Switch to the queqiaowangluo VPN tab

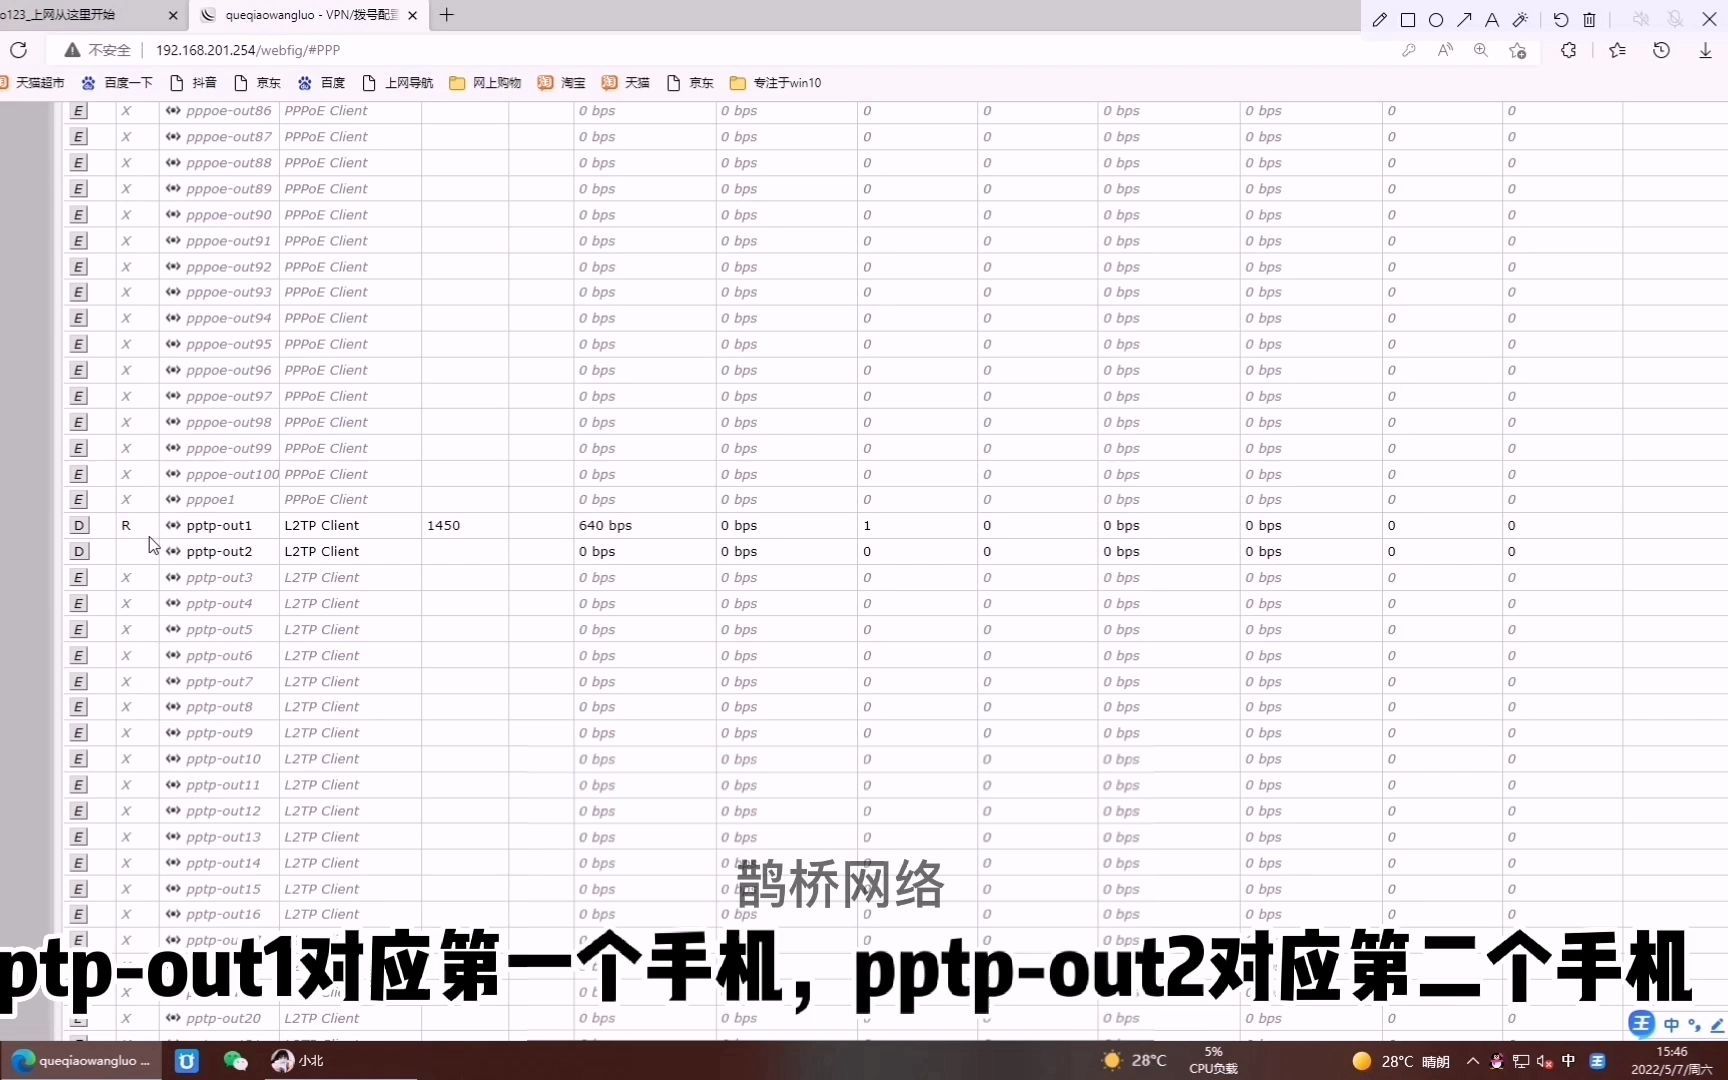pos(300,15)
